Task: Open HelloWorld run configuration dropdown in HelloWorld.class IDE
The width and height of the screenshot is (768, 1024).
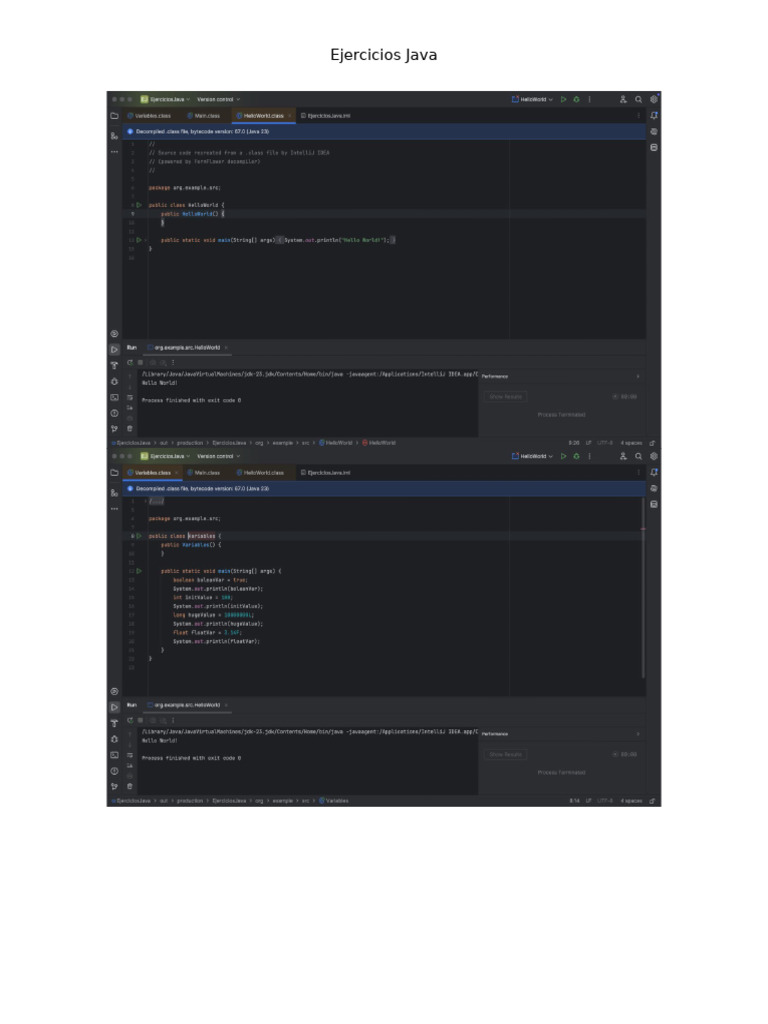Action: pos(532,99)
